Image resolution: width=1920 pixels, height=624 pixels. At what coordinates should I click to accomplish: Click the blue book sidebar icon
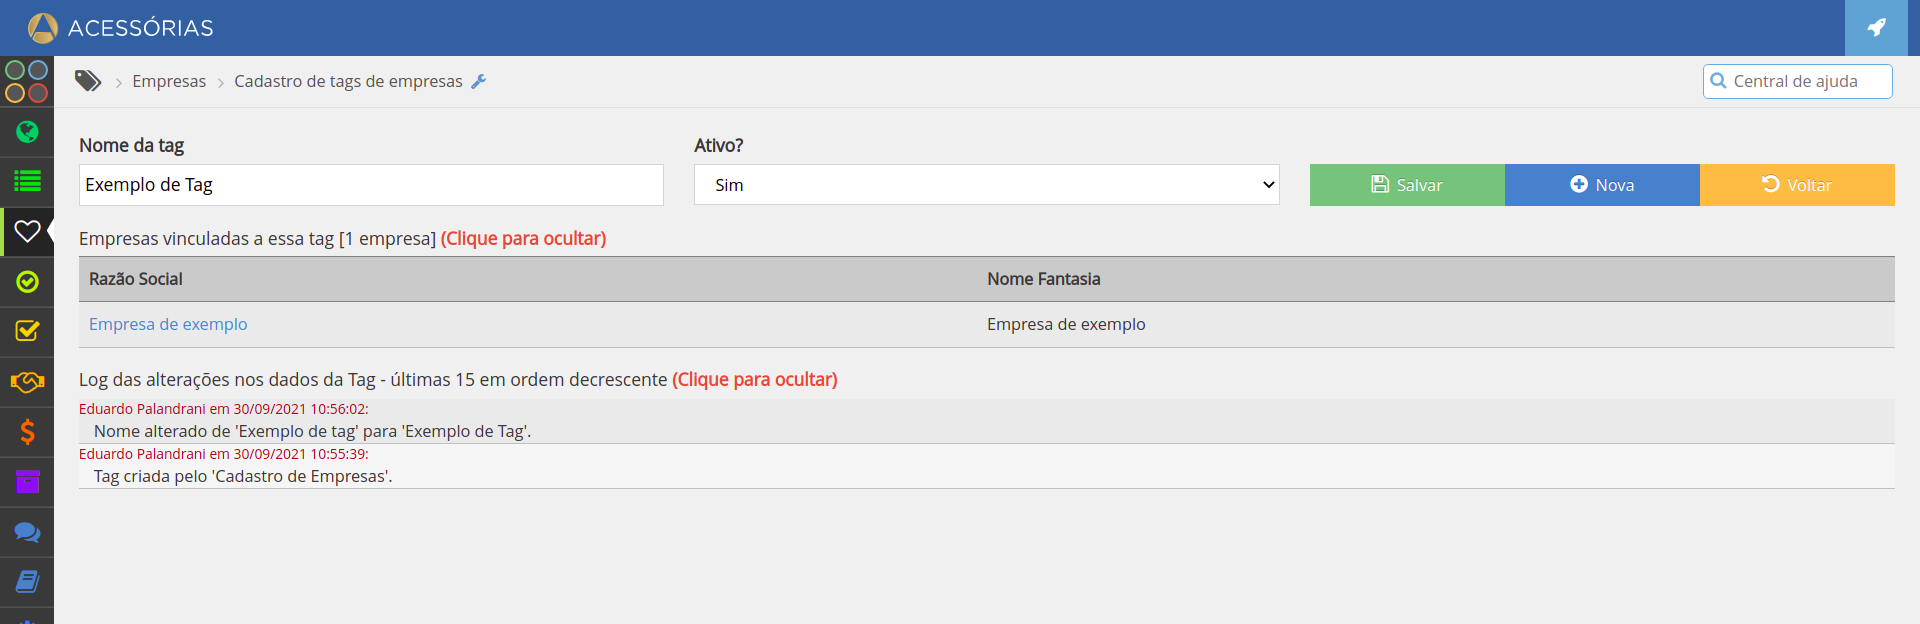(x=27, y=581)
